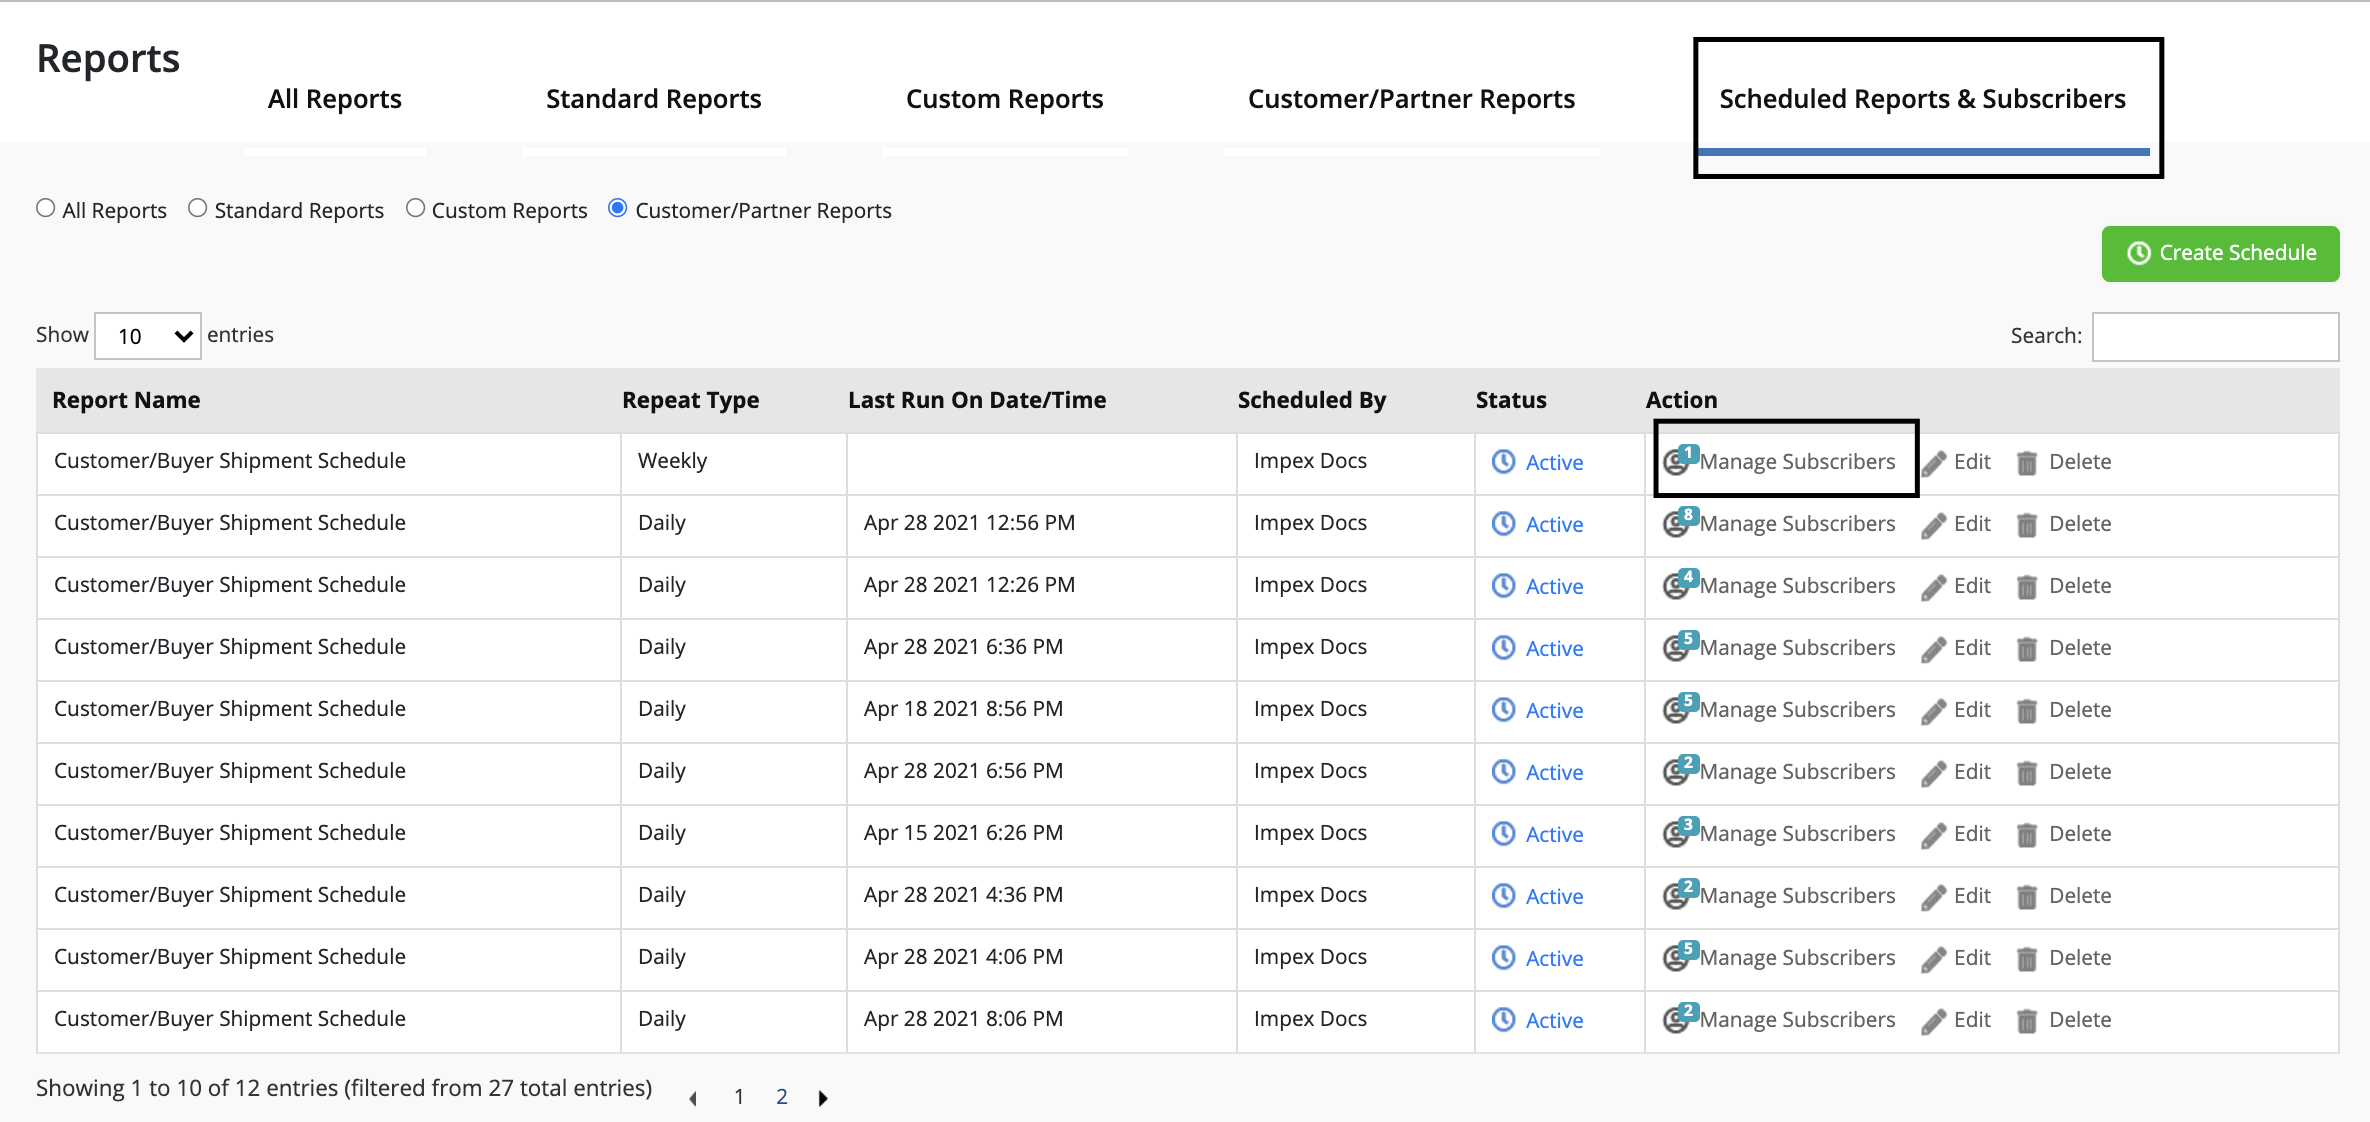Go to page 2 of results
The width and height of the screenshot is (2370, 1122).
tap(782, 1097)
